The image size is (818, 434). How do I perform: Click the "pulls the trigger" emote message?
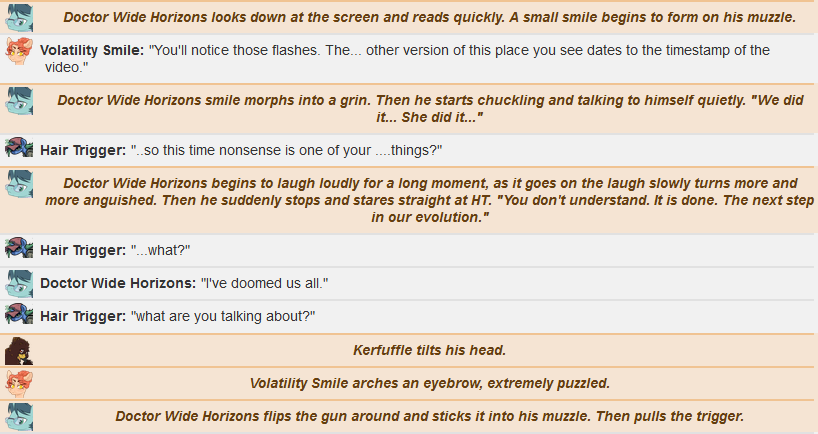click(x=429, y=416)
